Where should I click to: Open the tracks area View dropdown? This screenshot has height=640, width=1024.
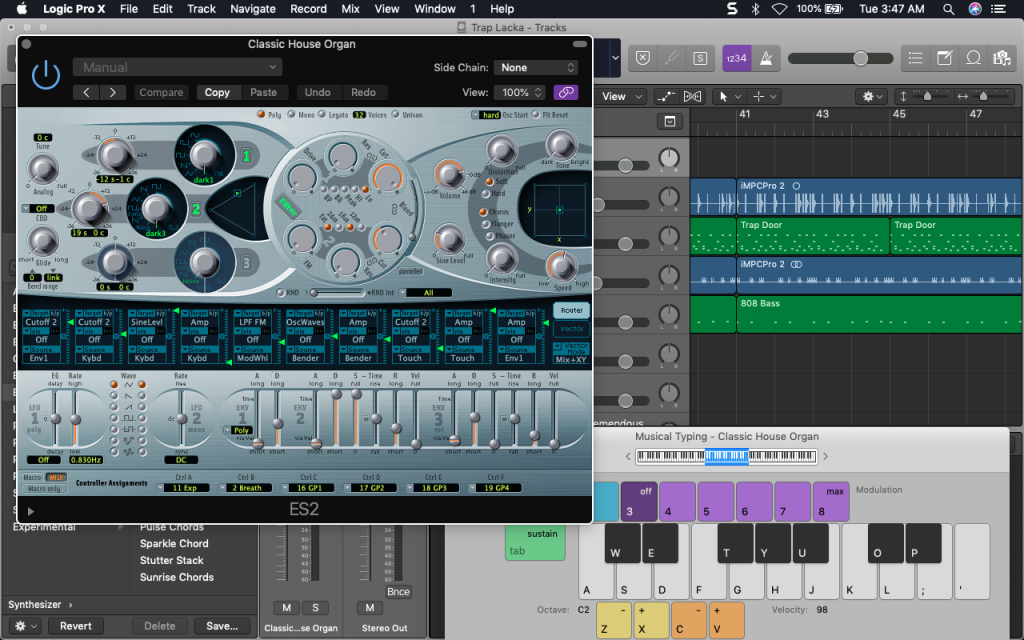coord(622,97)
